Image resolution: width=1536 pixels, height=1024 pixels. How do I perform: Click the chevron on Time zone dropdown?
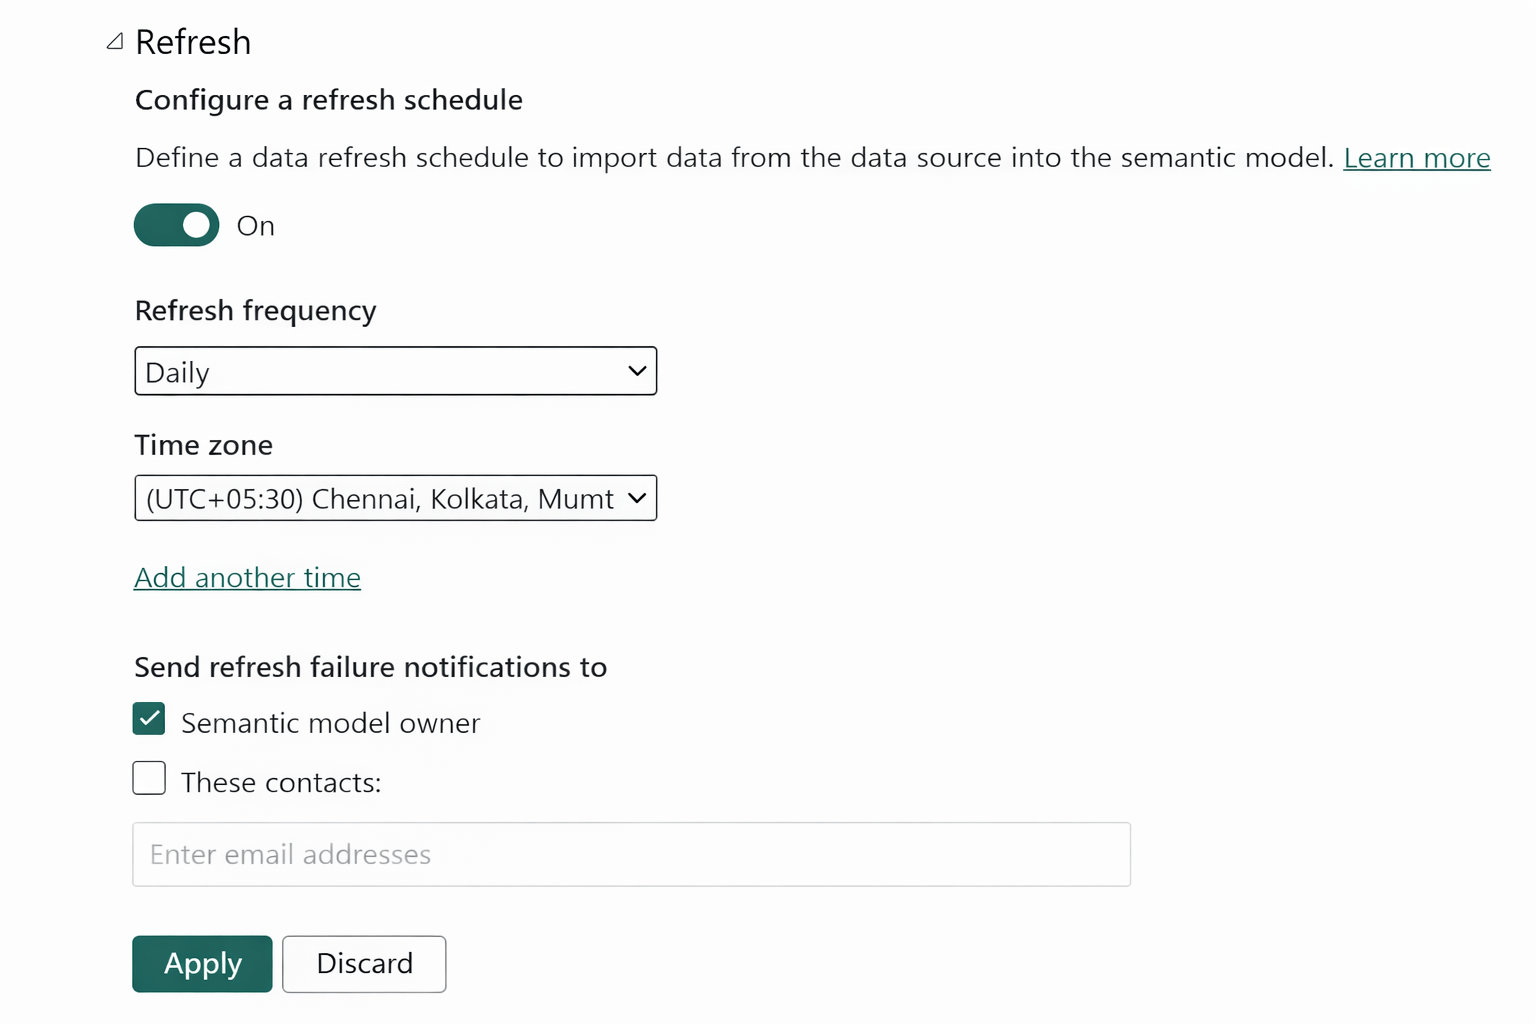click(x=637, y=498)
